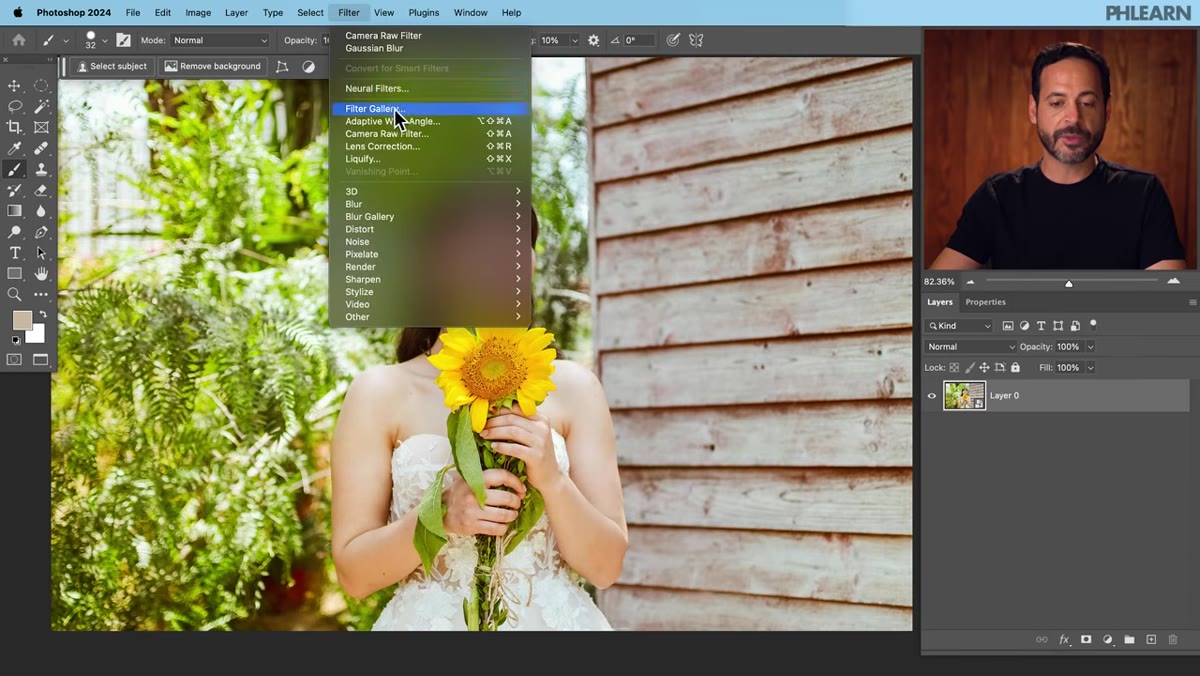Select the Move tool
Viewport: 1200px width, 676px height.
pyautogui.click(x=15, y=86)
